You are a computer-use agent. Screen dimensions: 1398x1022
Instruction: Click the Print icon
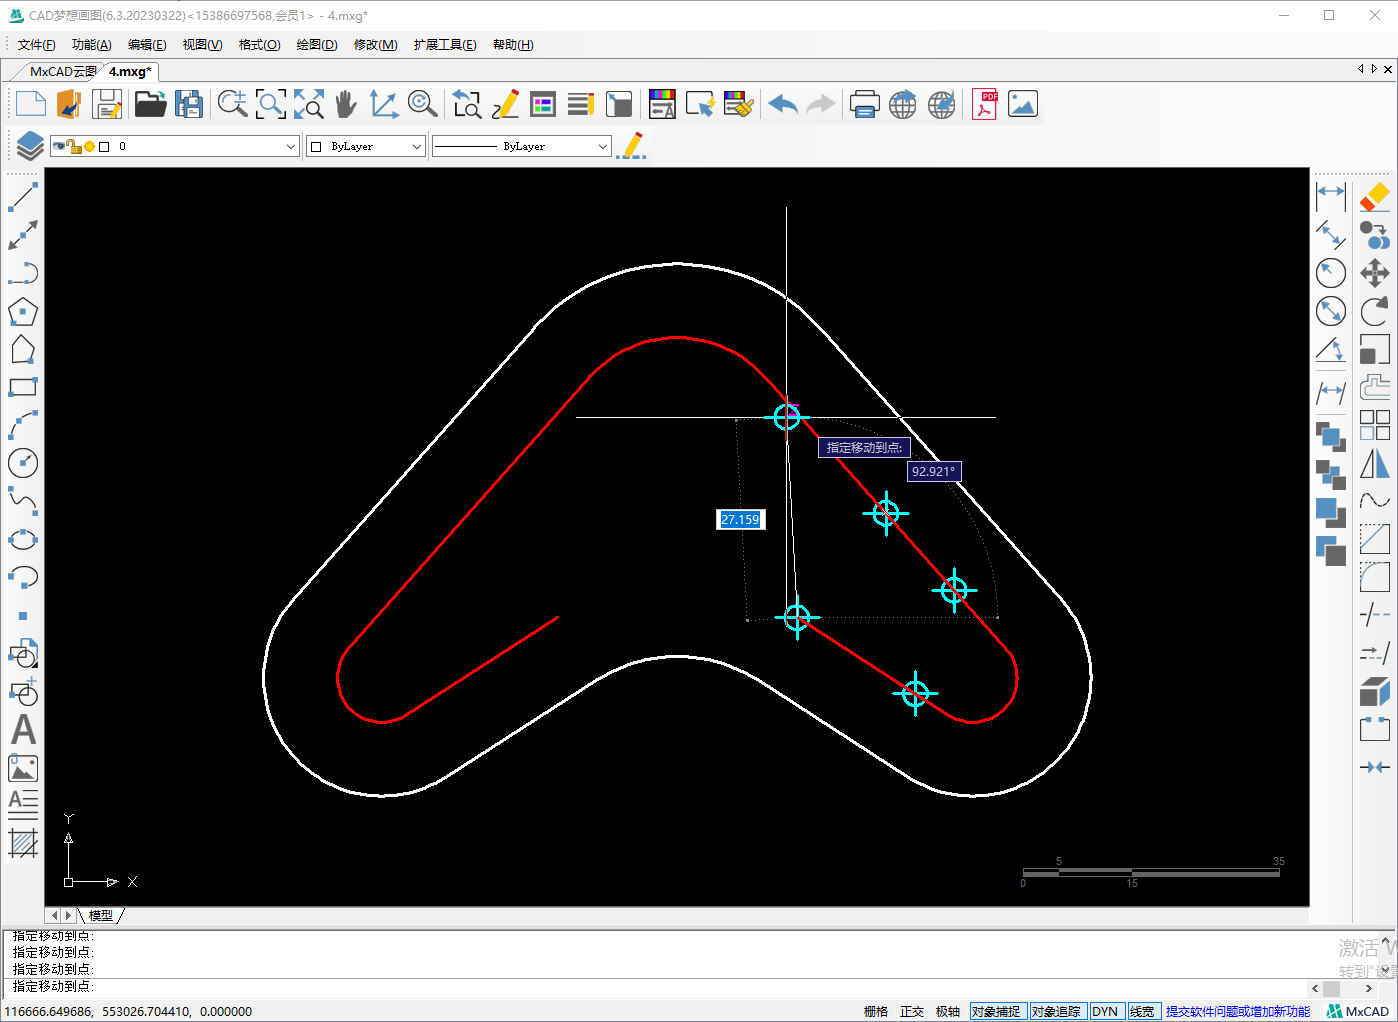pyautogui.click(x=864, y=104)
